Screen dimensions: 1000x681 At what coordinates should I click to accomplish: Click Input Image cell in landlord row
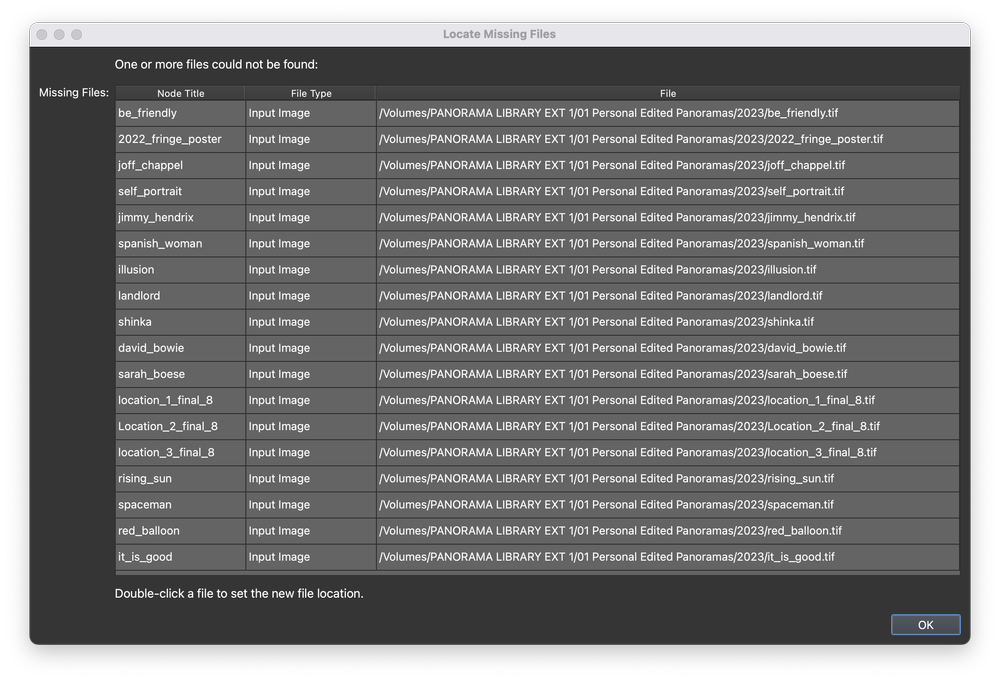[311, 296]
